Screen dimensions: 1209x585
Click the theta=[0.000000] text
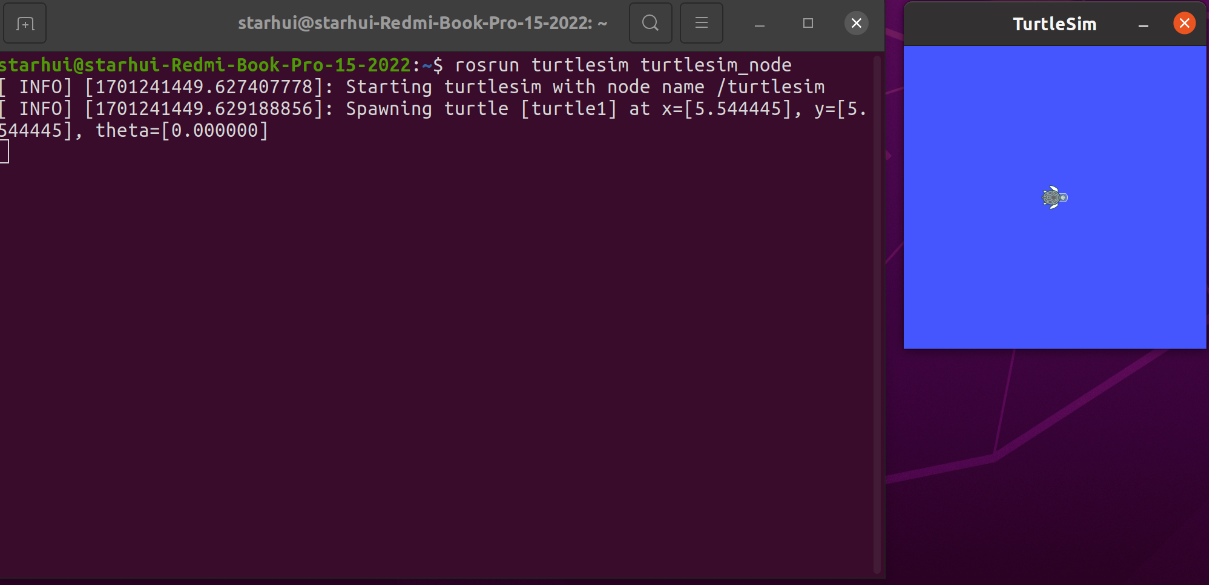click(182, 131)
